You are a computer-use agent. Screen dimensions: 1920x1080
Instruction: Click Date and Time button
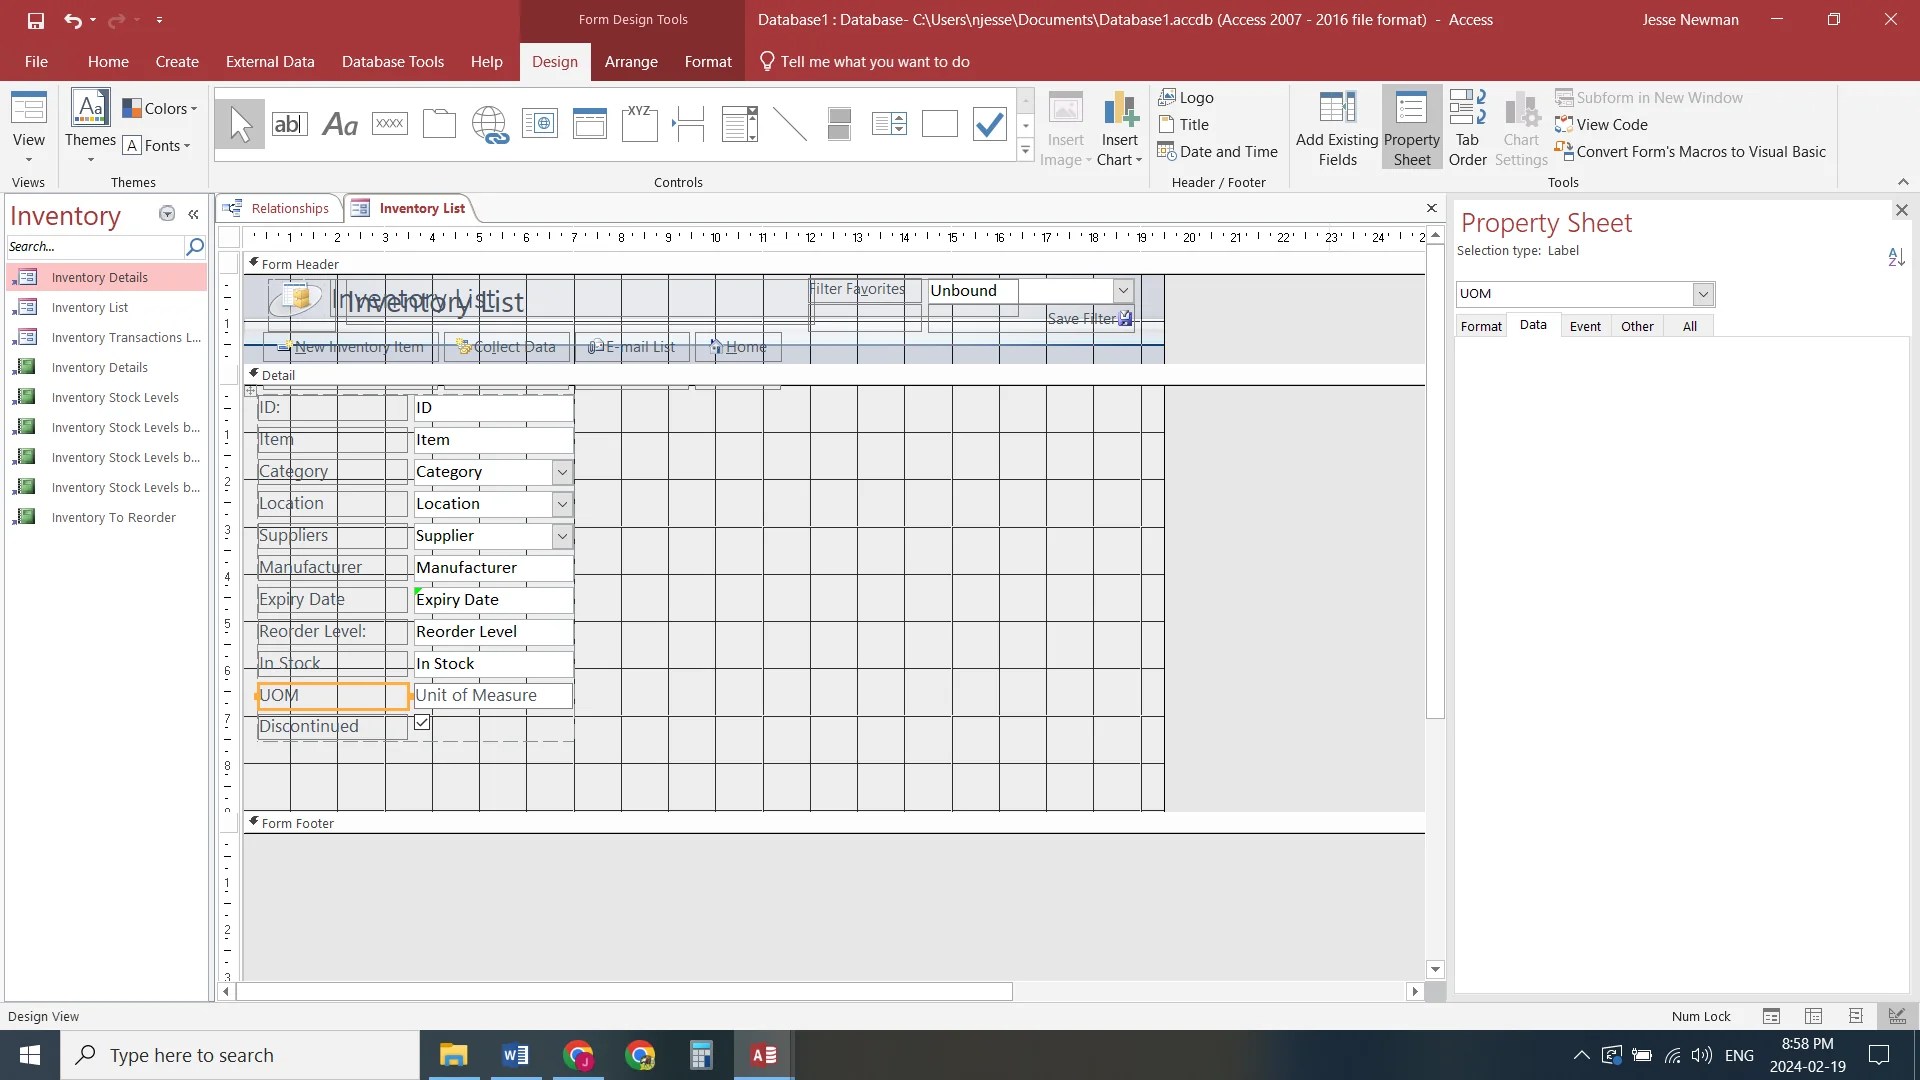[1218, 152]
